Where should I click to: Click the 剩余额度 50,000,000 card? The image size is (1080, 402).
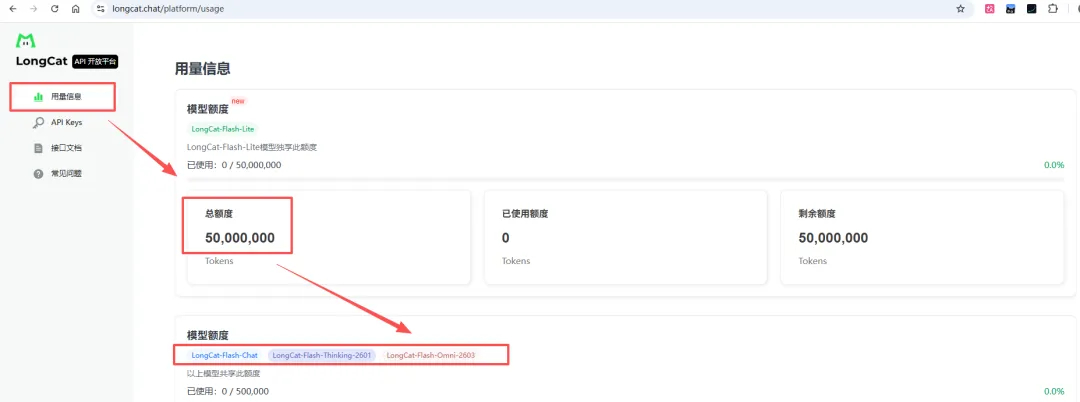(x=922, y=237)
